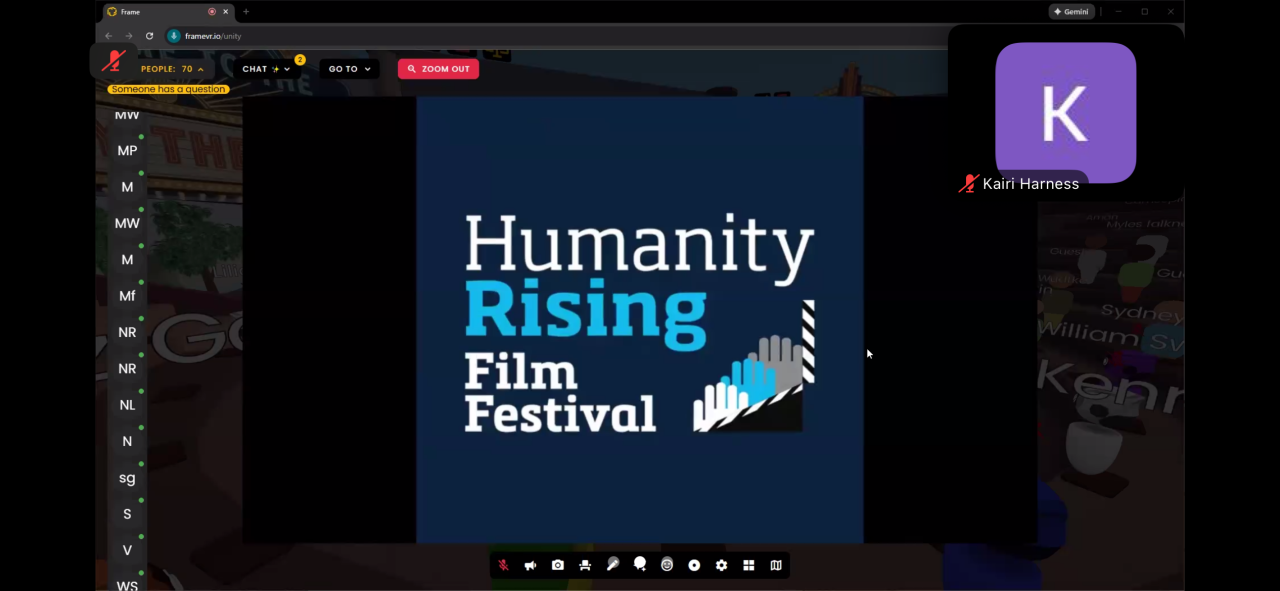Click the Gemini button in title bar

[x=1071, y=12]
